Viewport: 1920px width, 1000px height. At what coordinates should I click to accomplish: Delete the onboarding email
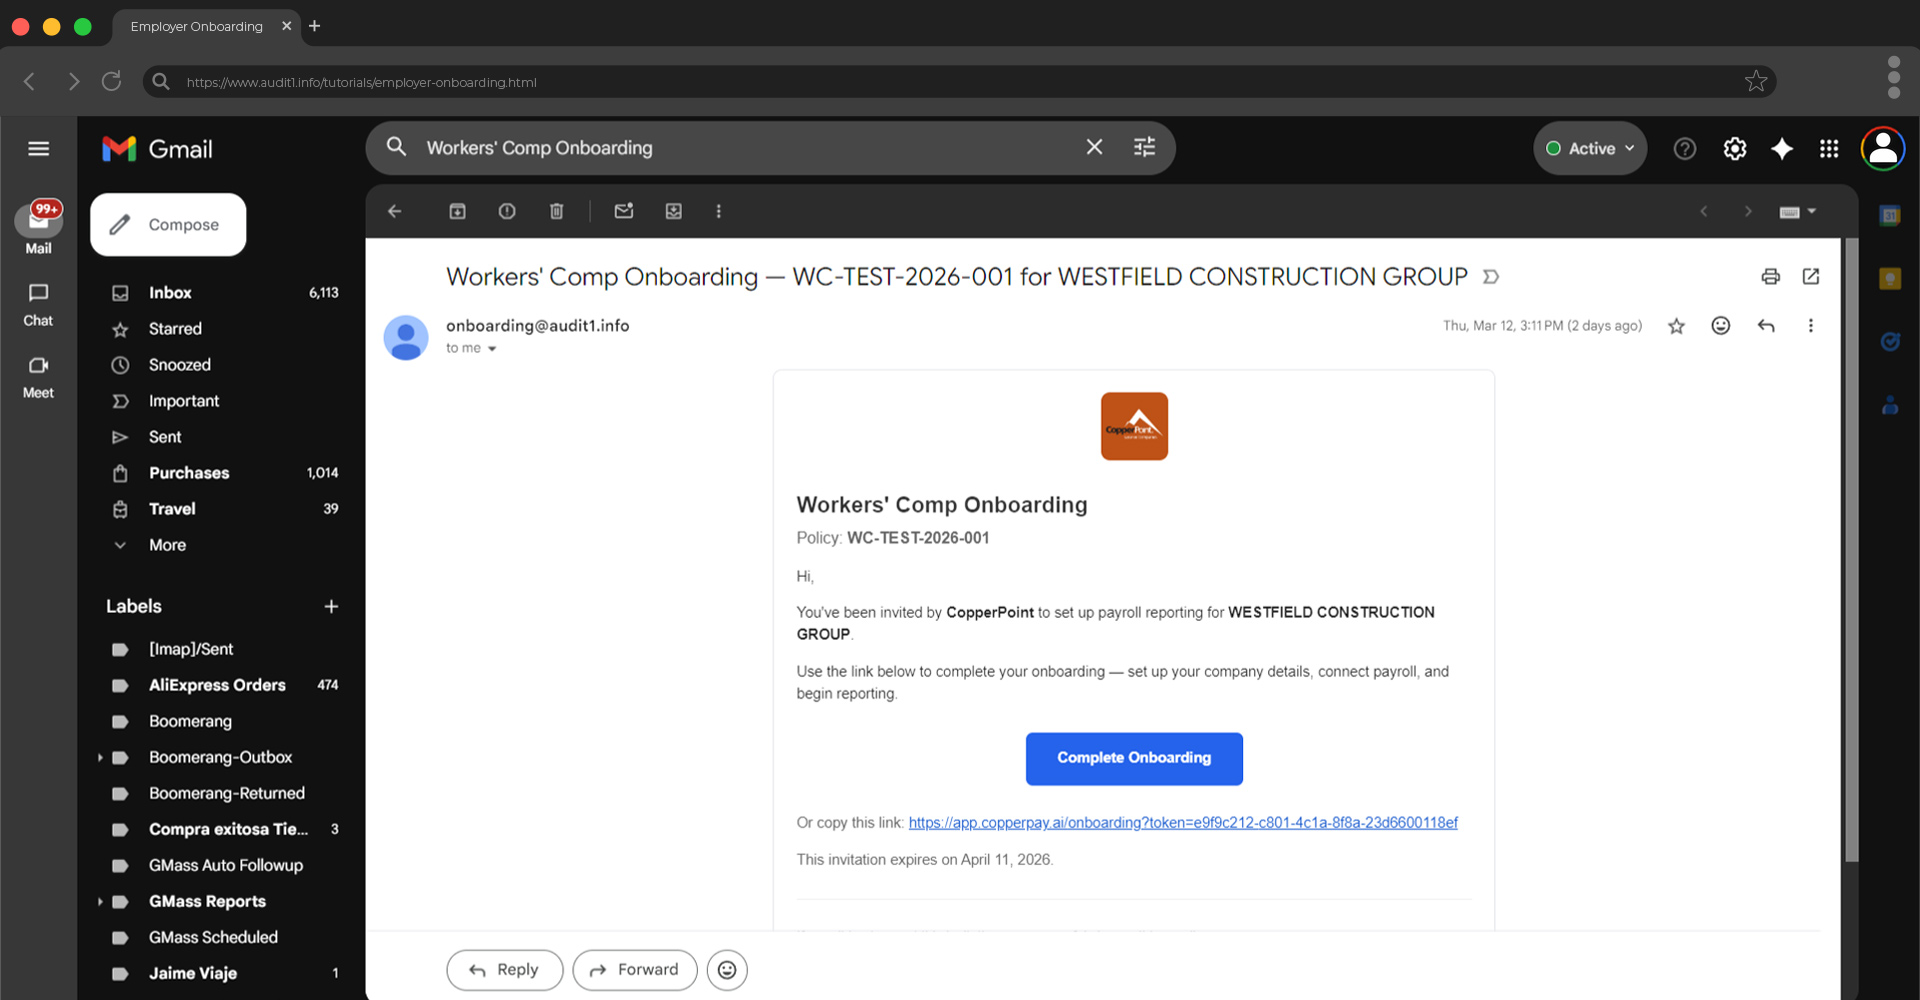[x=557, y=211]
